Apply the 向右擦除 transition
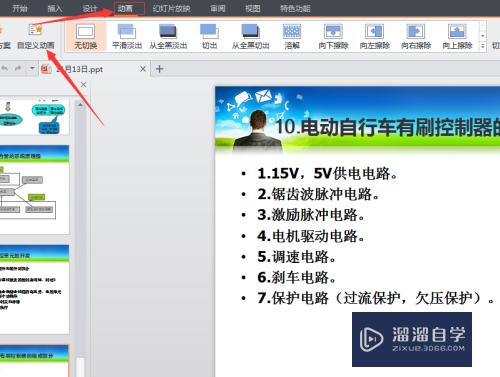The image size is (500, 377). coord(416,37)
